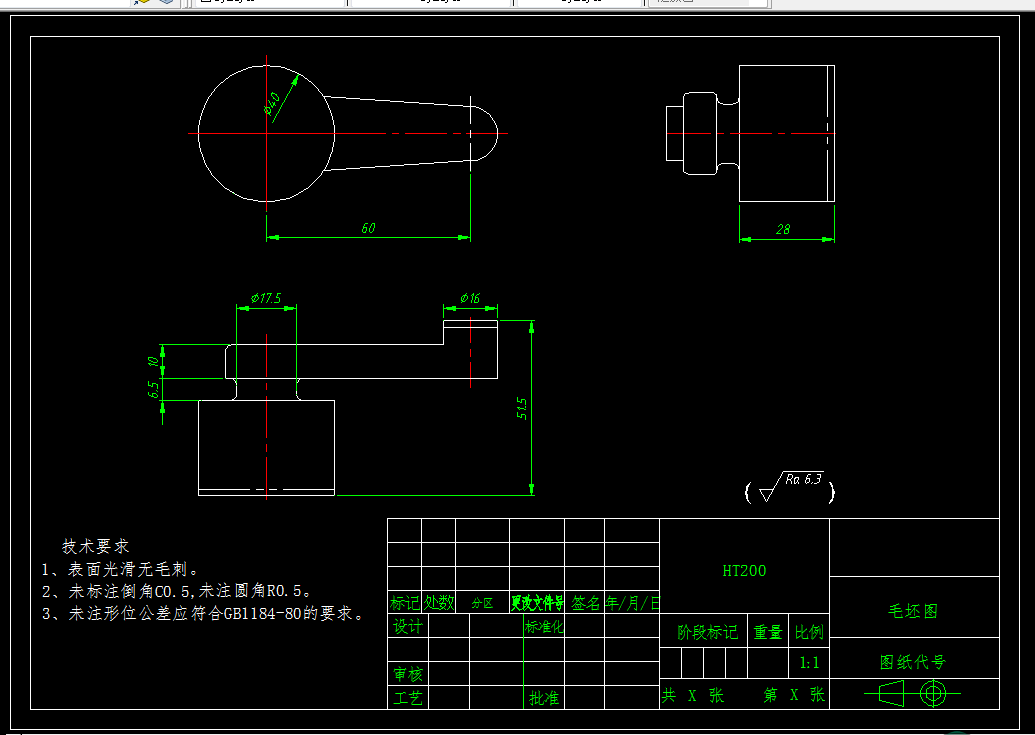Select the vertical 6.5 dimension value
Screen dimensions: 1035x735
tap(153, 389)
